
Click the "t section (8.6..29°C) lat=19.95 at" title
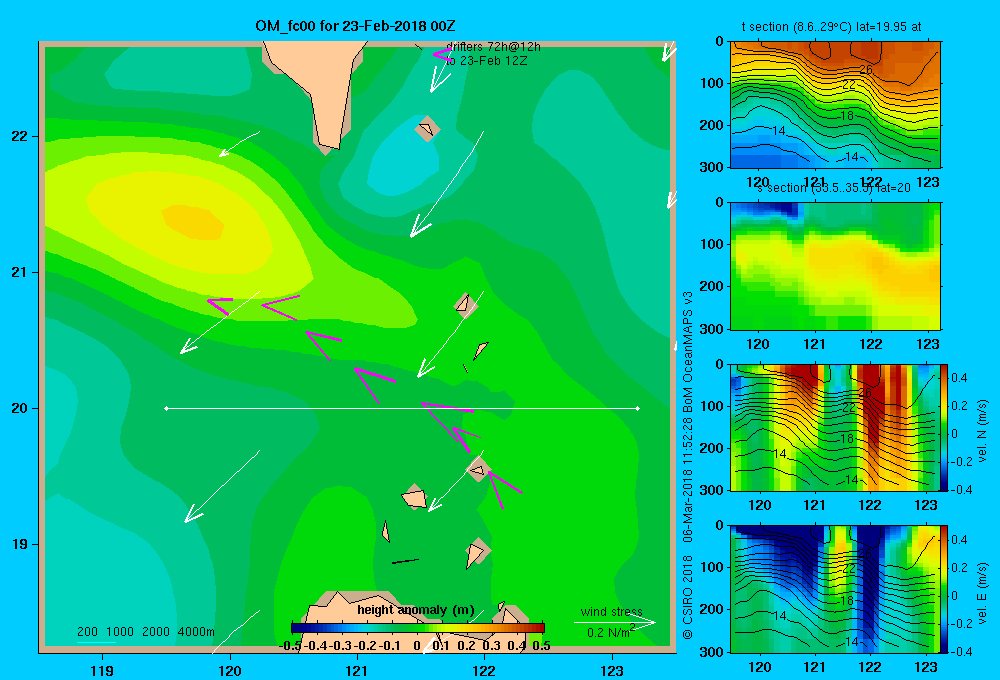831,27
